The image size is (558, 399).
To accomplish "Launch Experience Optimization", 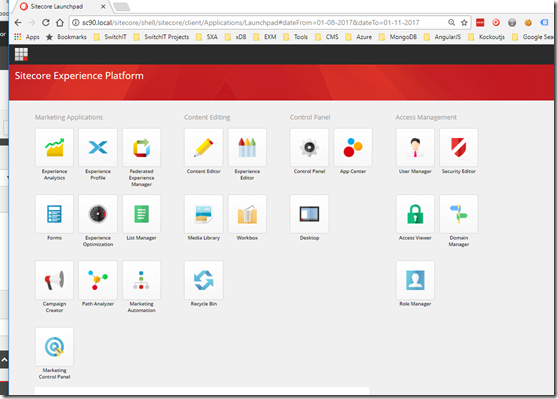I will point(98,214).
